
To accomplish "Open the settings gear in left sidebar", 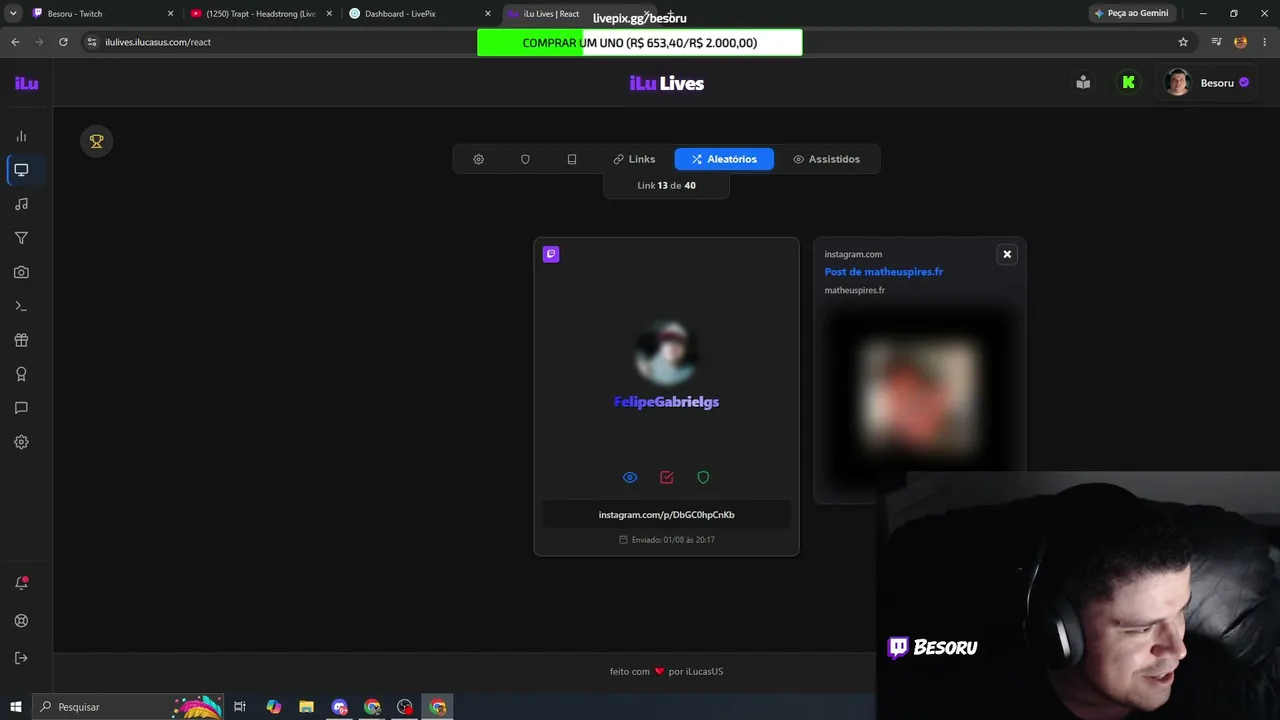I will [21, 442].
